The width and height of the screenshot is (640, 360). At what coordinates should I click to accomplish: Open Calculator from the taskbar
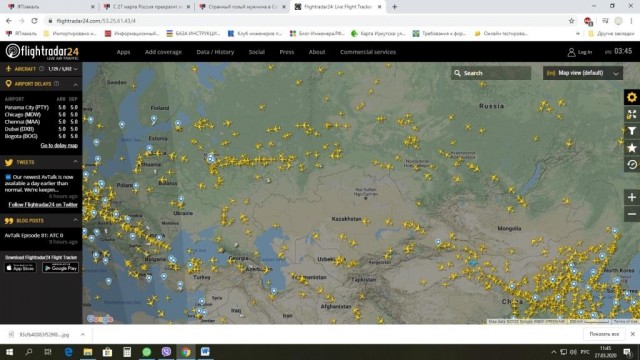point(127,352)
